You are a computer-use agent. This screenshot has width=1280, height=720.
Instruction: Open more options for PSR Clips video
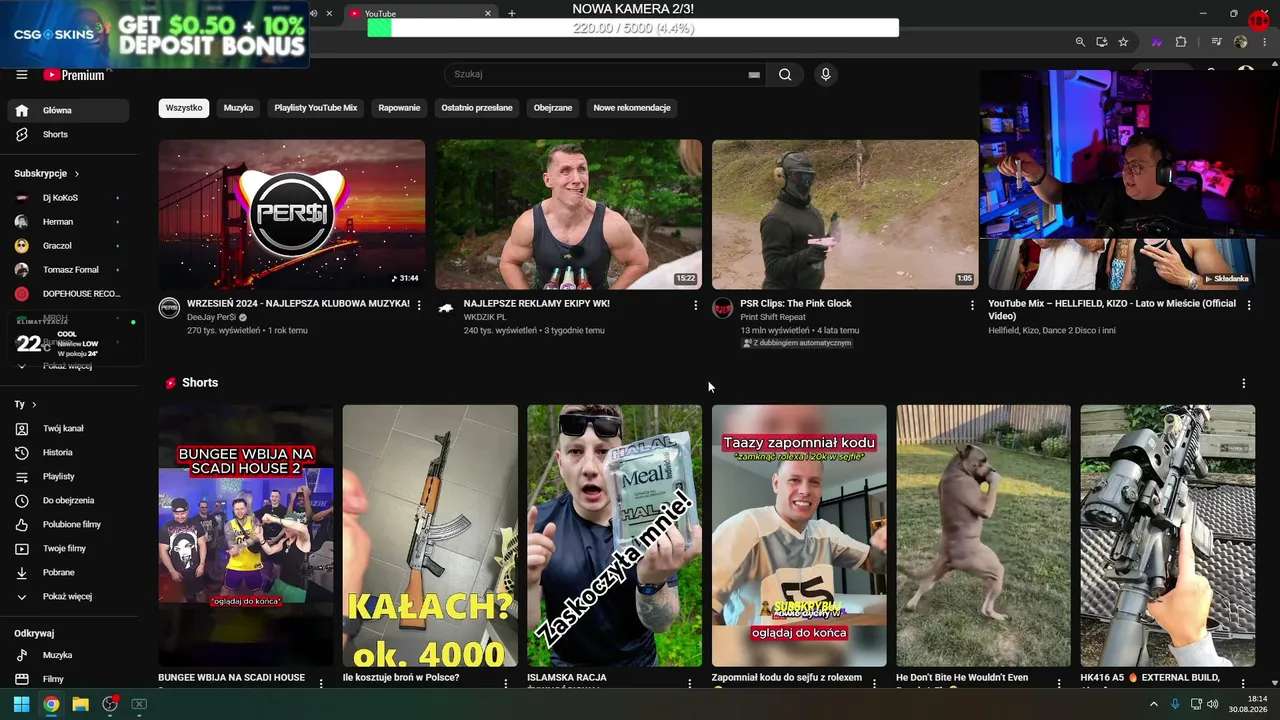click(972, 305)
